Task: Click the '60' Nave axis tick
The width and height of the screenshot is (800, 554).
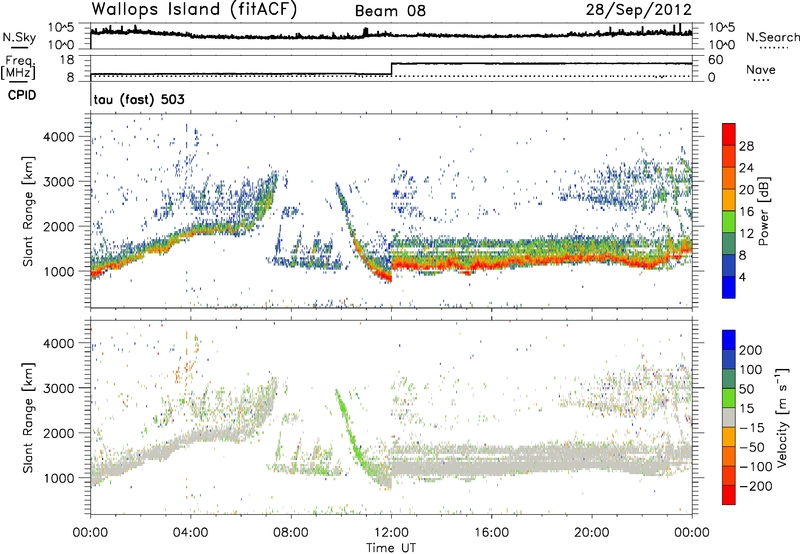Action: pos(716,60)
